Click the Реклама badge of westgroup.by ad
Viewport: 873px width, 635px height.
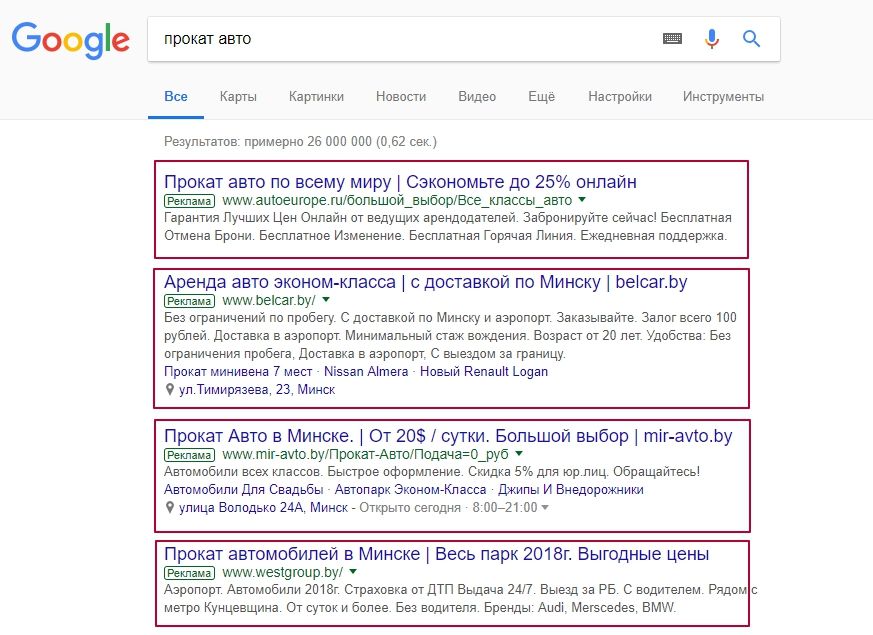189,573
